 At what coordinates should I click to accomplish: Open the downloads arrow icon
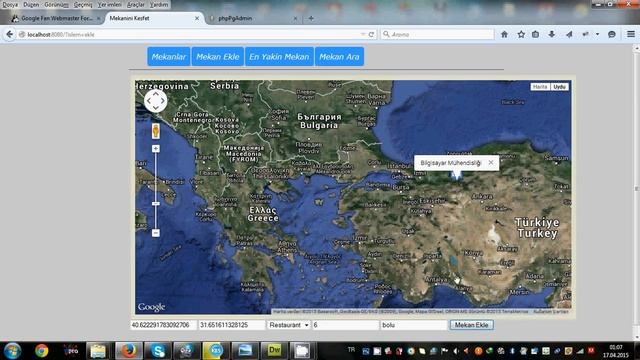(552, 34)
